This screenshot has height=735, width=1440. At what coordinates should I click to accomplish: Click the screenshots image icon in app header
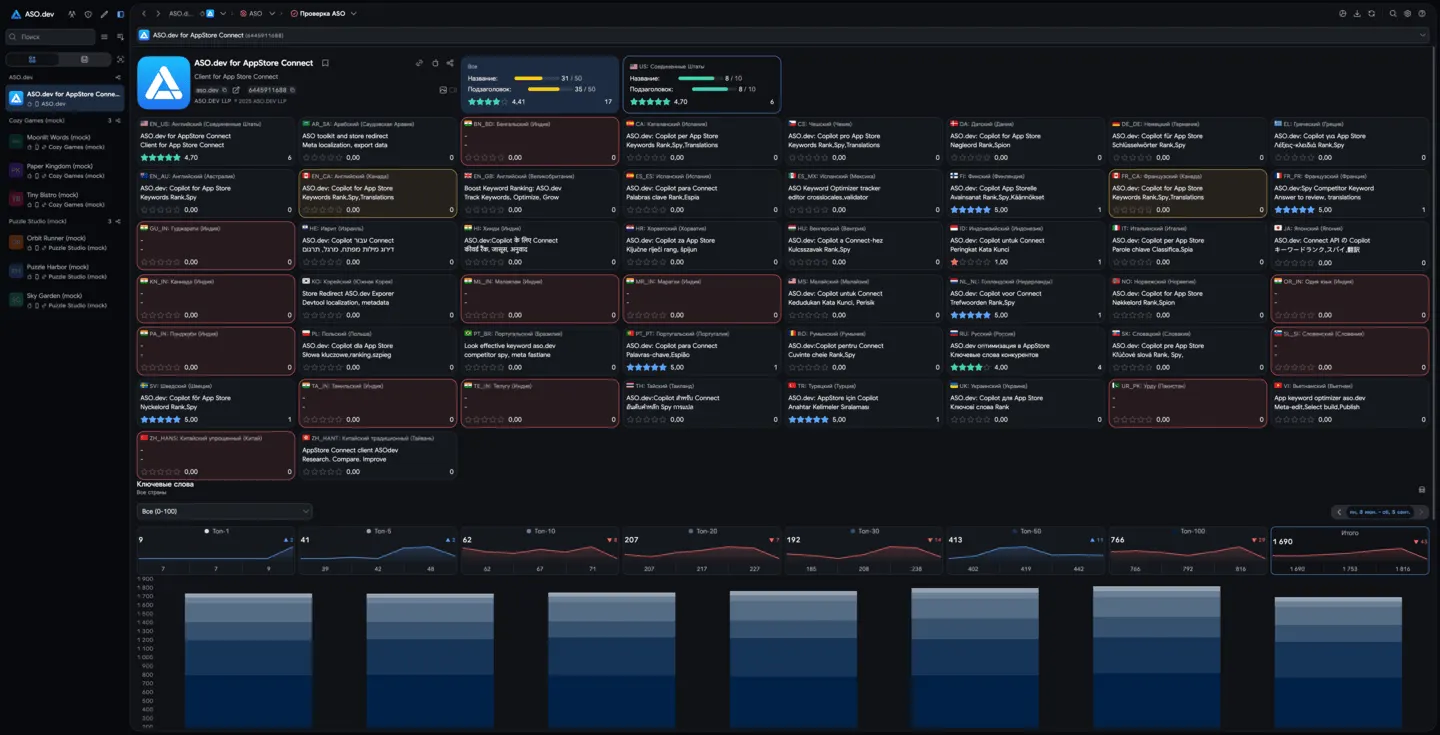click(x=443, y=90)
